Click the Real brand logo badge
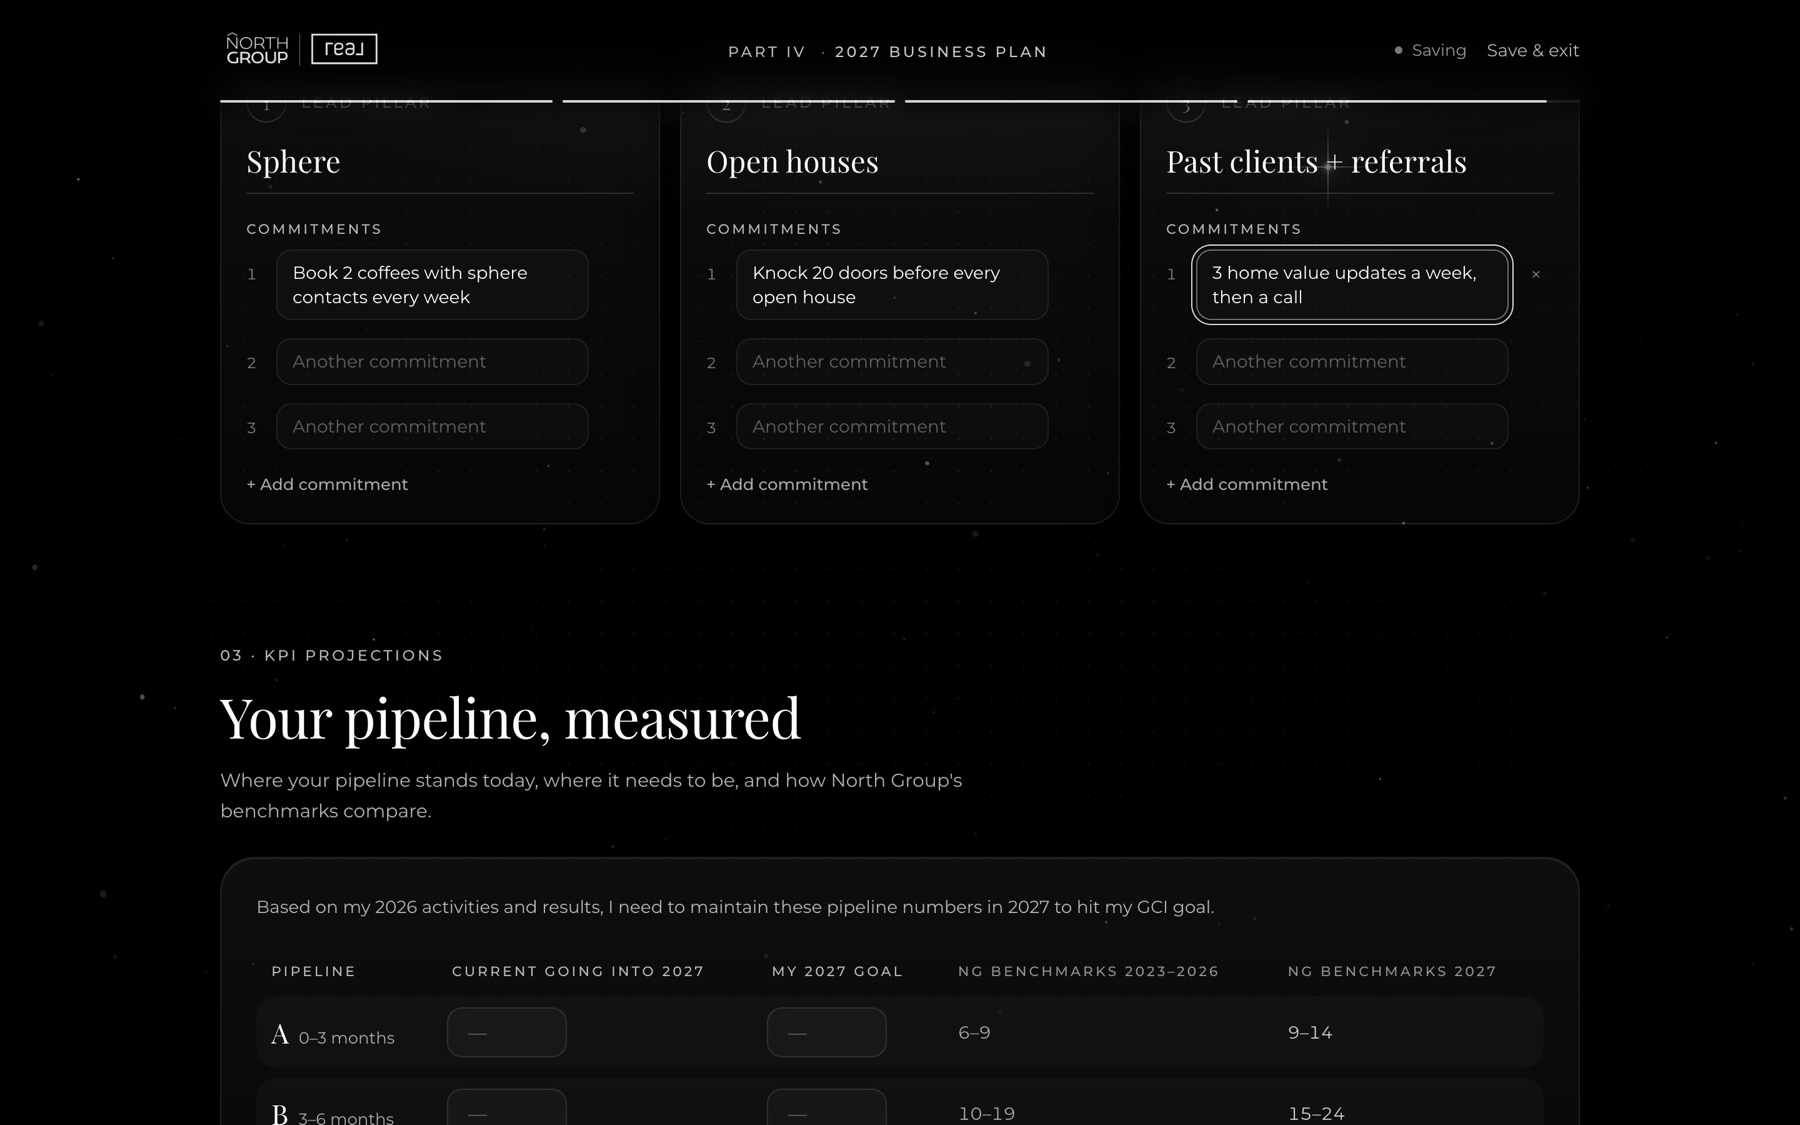 click(x=344, y=49)
